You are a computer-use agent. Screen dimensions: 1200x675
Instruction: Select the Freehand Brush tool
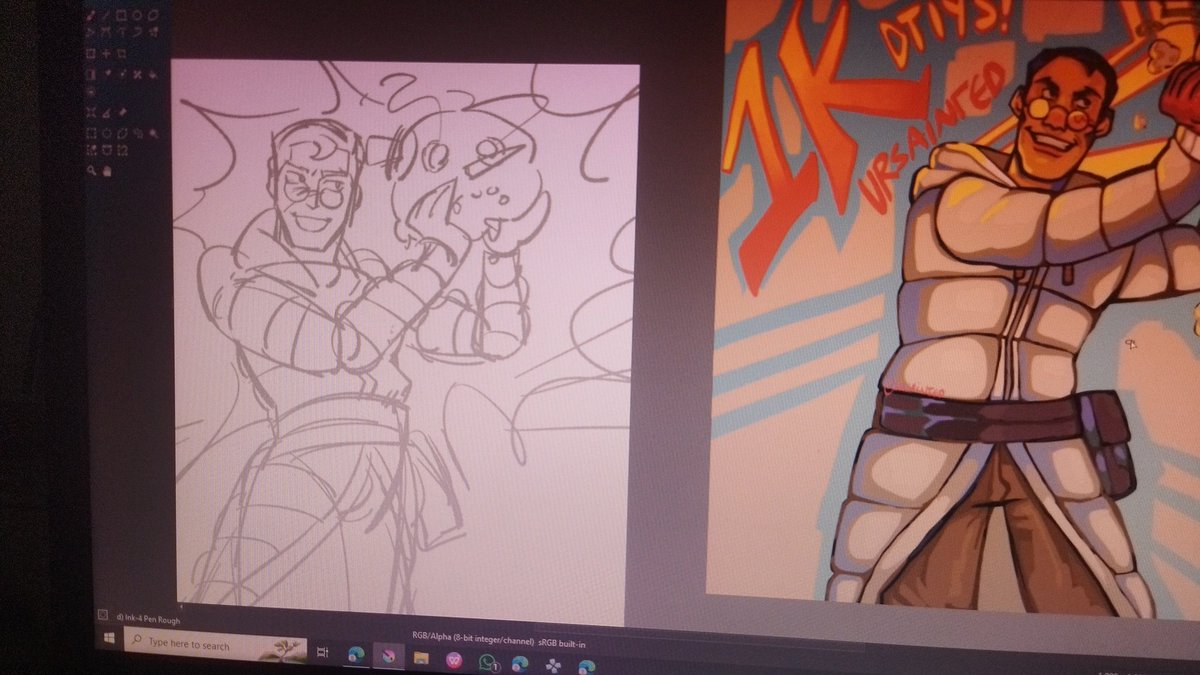tap(91, 16)
